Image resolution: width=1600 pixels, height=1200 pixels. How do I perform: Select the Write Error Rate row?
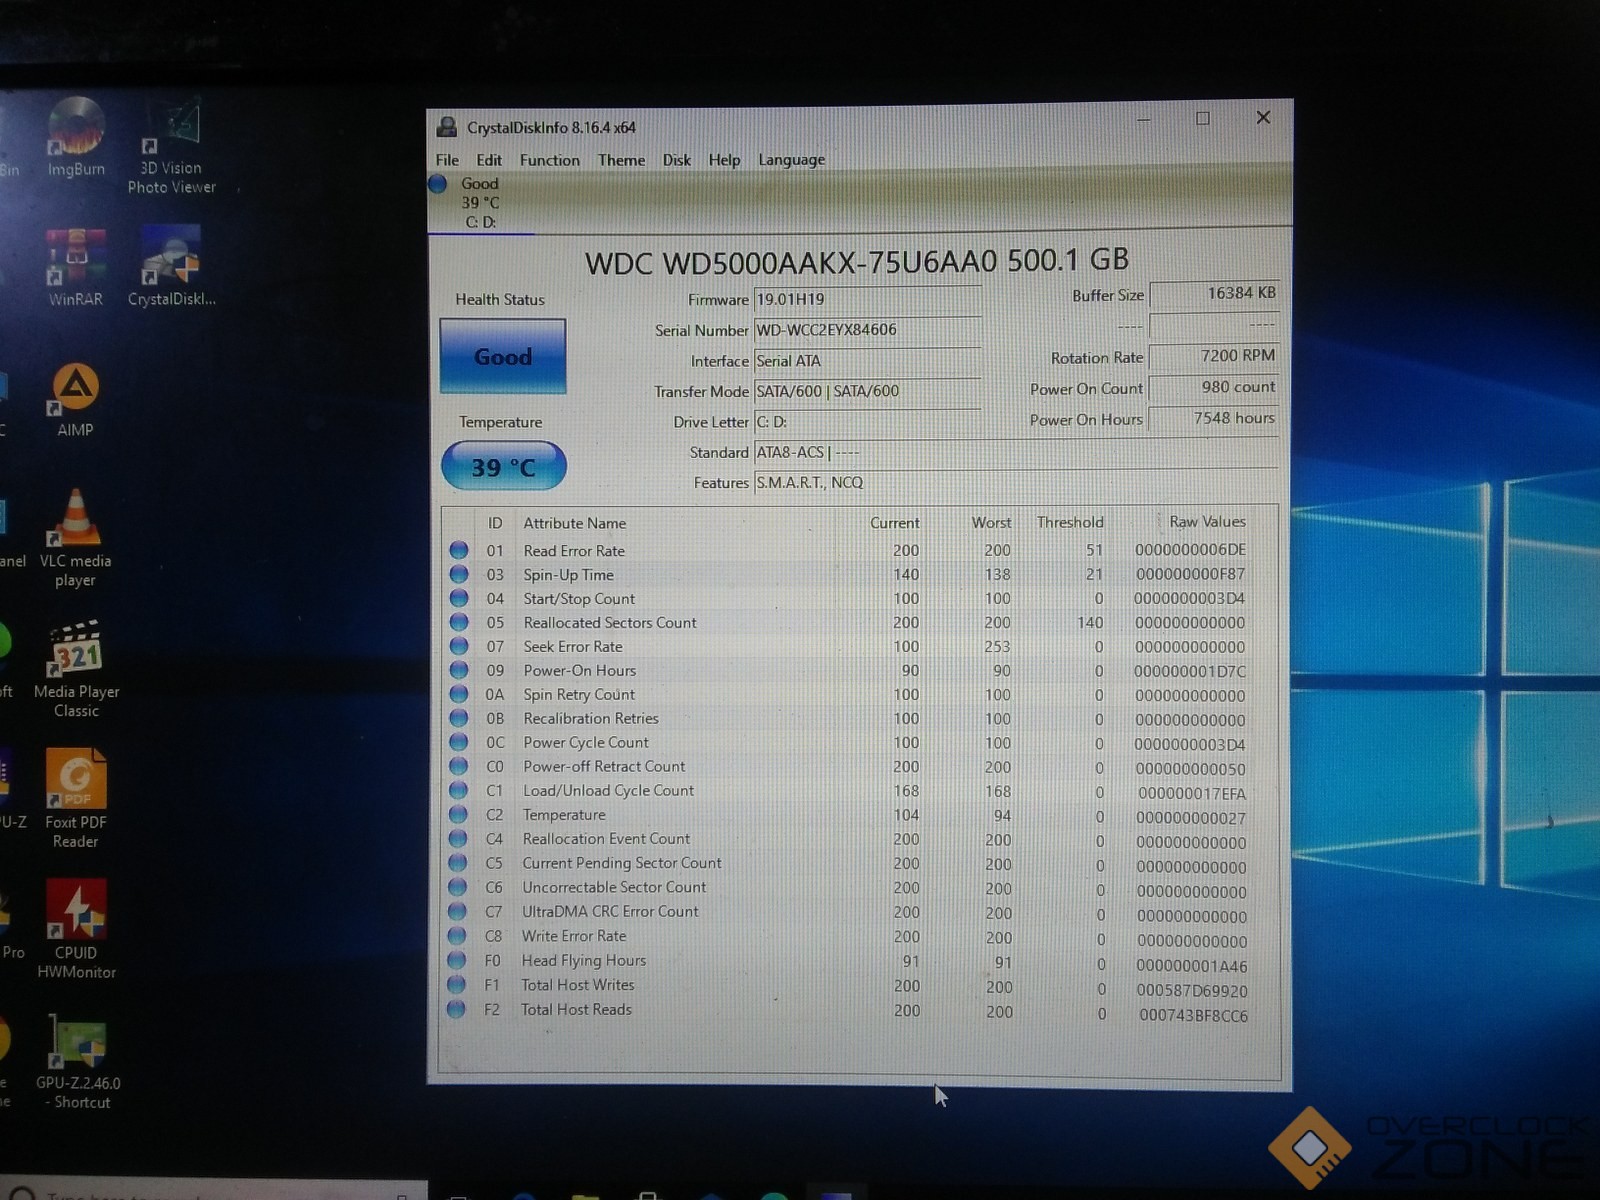click(x=860, y=936)
